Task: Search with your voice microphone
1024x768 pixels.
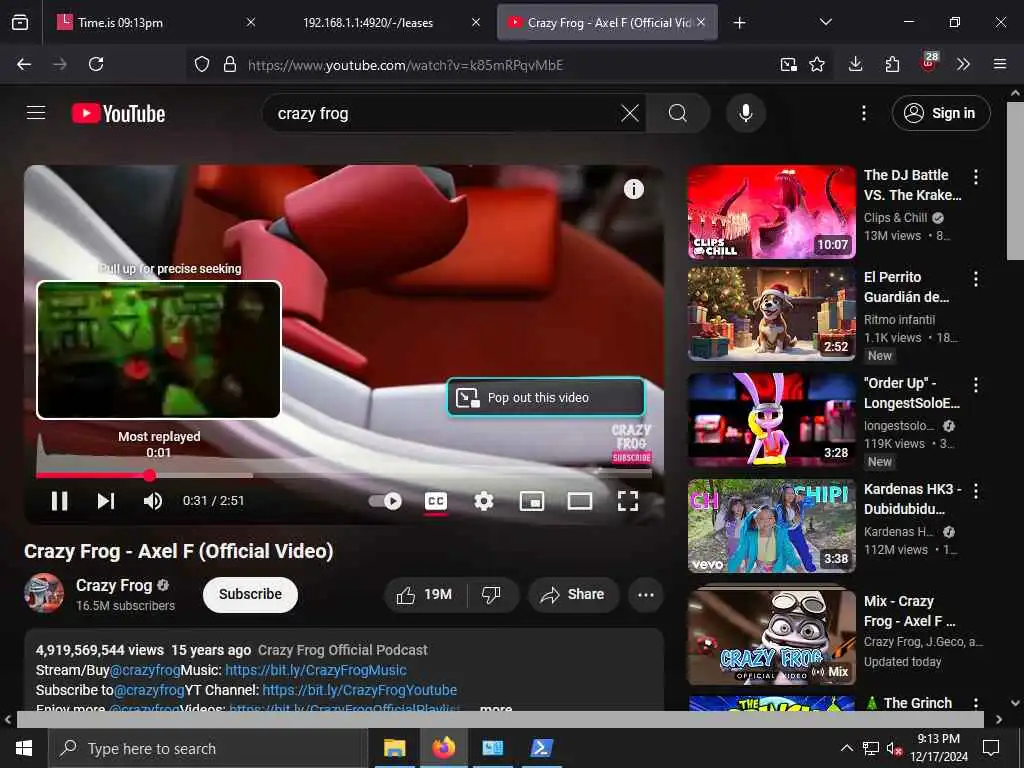Action: (745, 113)
